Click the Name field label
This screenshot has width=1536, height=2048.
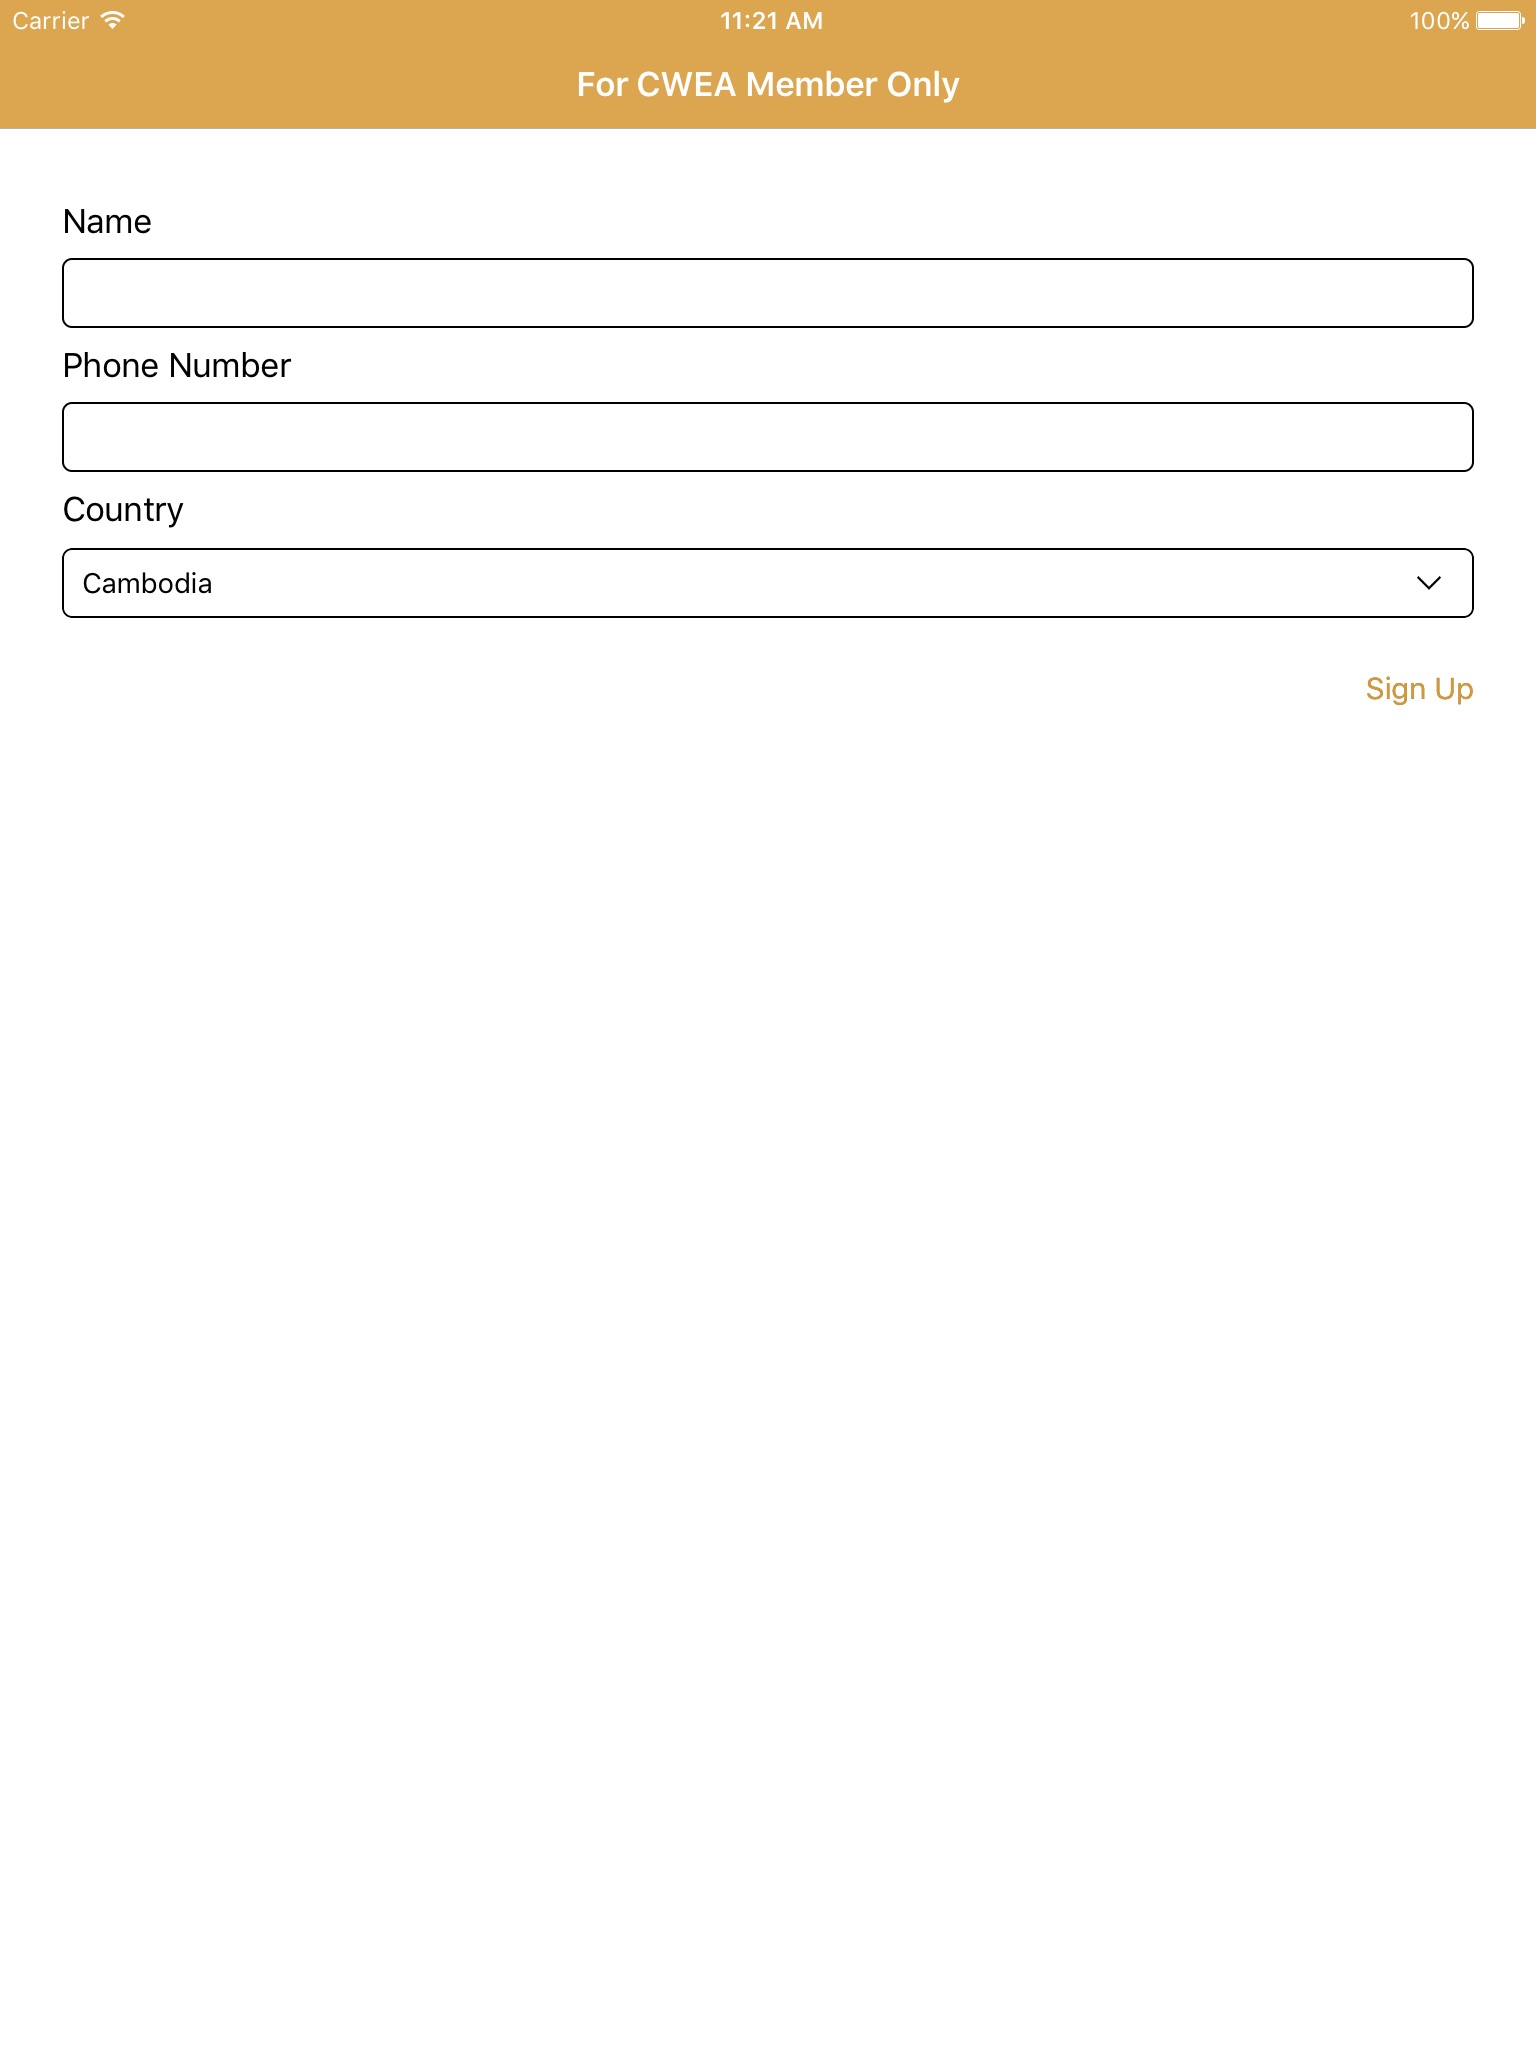click(107, 221)
